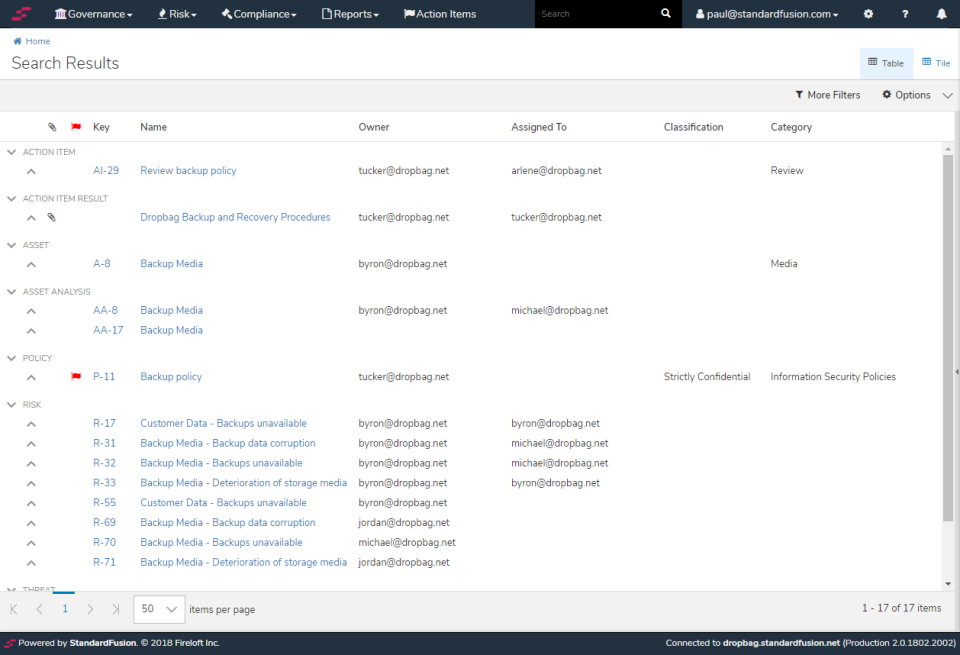Expand the Options chevron
The image size is (960, 655).
(x=948, y=95)
